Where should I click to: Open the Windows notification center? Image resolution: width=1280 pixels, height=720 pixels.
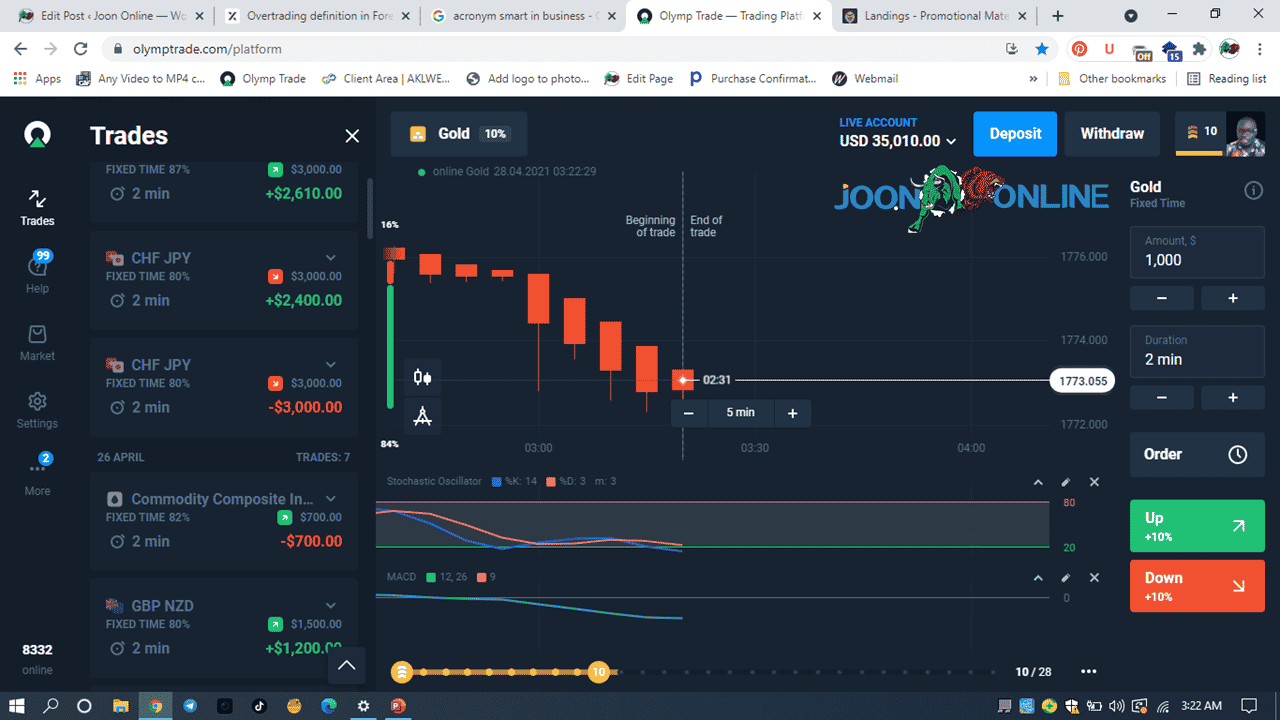[x=1248, y=705]
